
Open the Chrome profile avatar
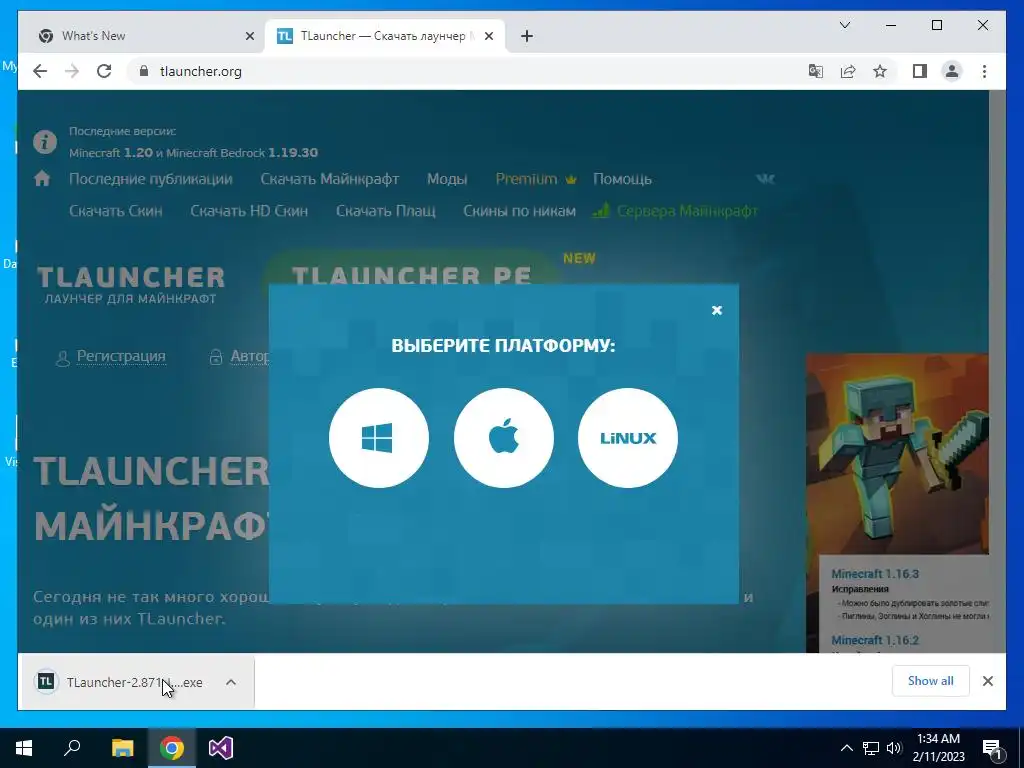pos(952,71)
